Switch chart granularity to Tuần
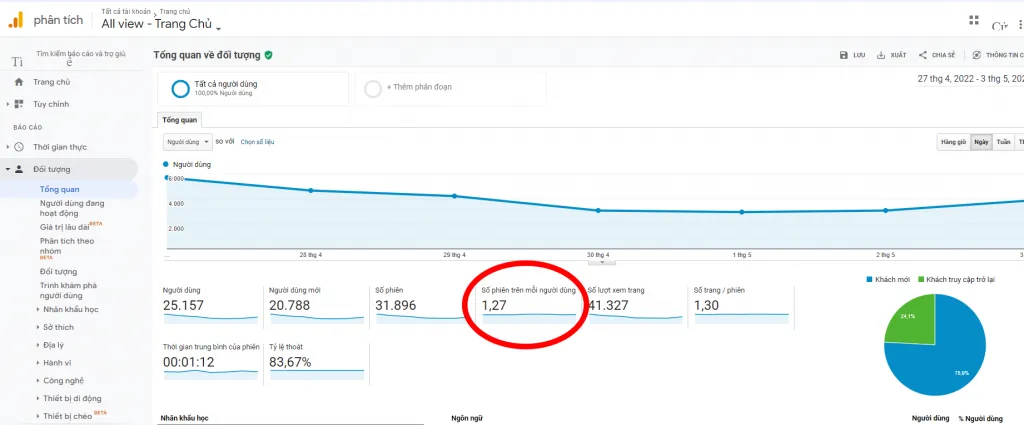Viewport: 1024px width, 425px height. coord(1004,142)
